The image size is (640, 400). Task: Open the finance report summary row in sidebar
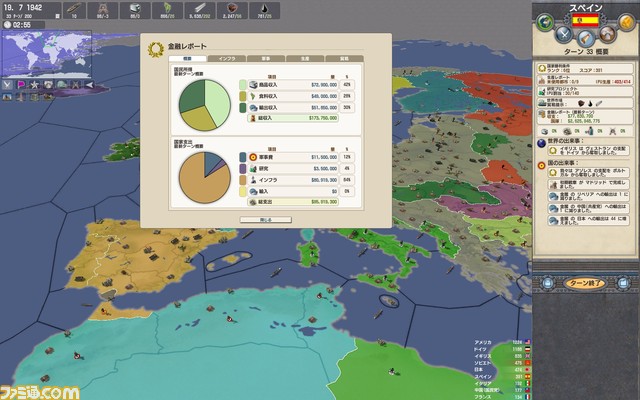click(585, 116)
